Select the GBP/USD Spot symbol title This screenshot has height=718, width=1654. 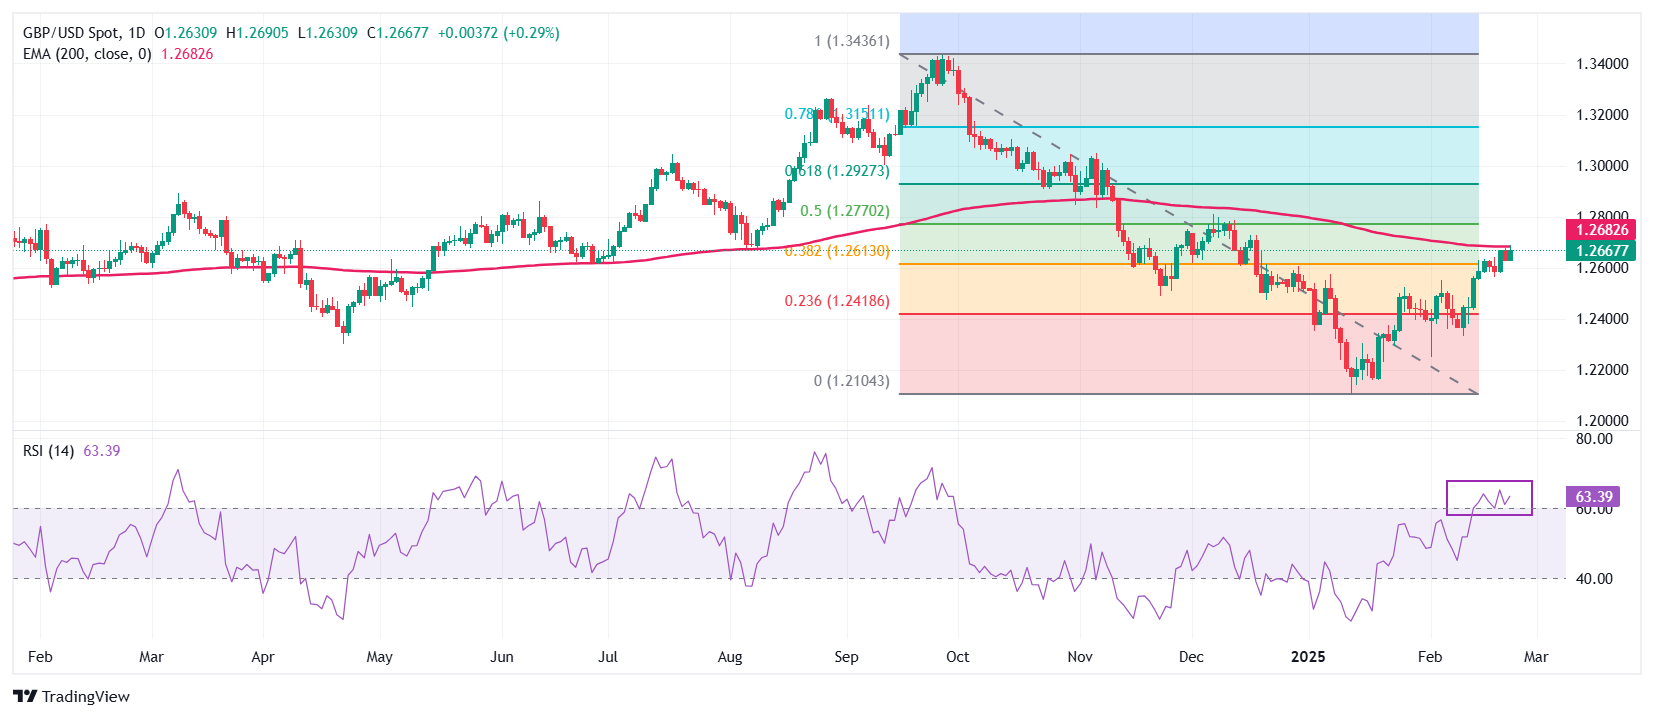click(71, 33)
